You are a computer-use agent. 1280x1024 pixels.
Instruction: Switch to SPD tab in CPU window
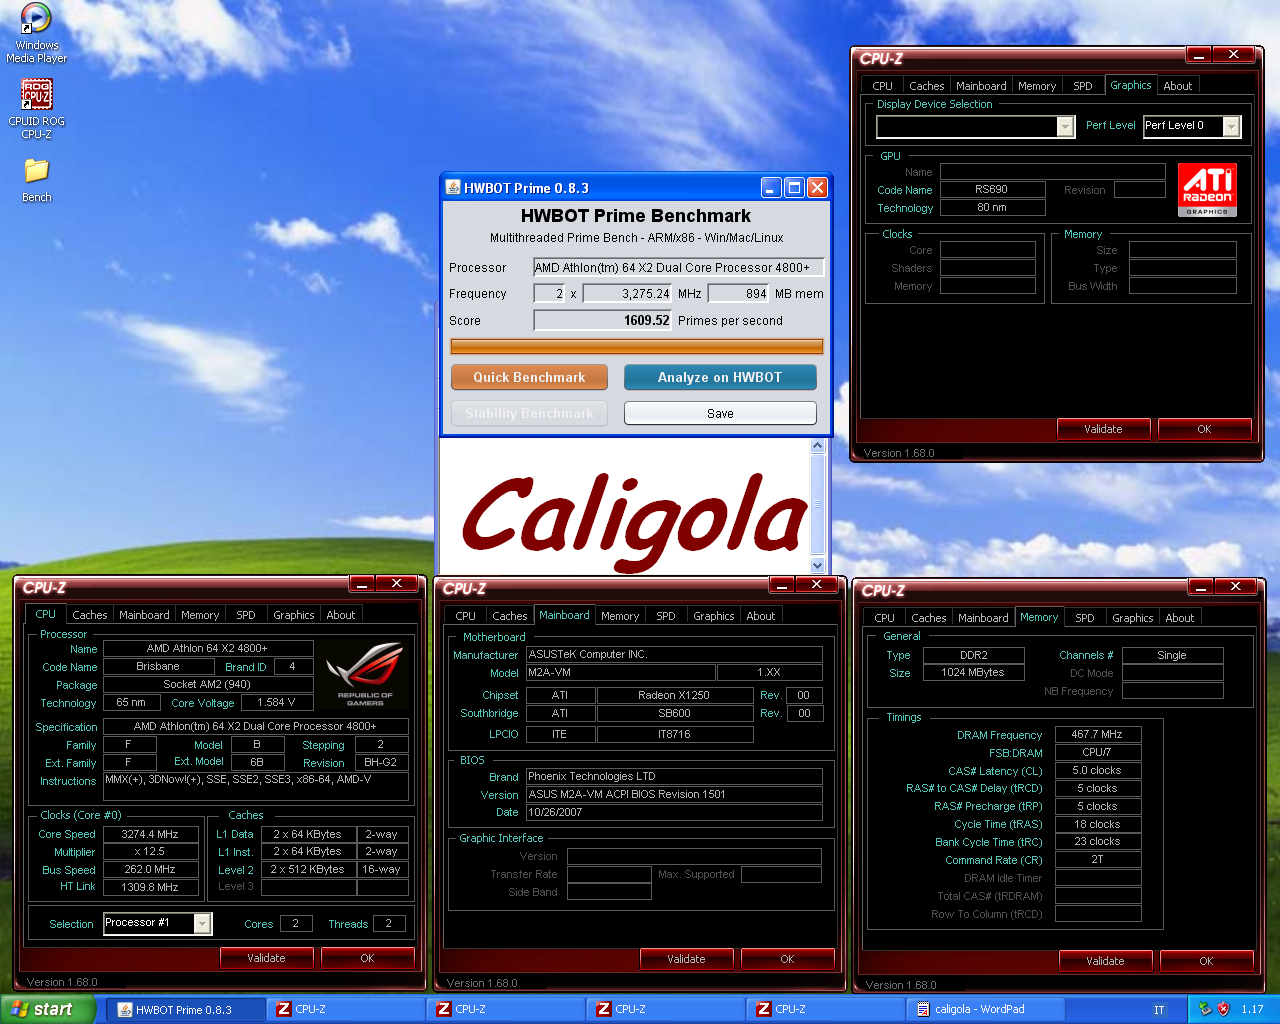click(x=246, y=615)
